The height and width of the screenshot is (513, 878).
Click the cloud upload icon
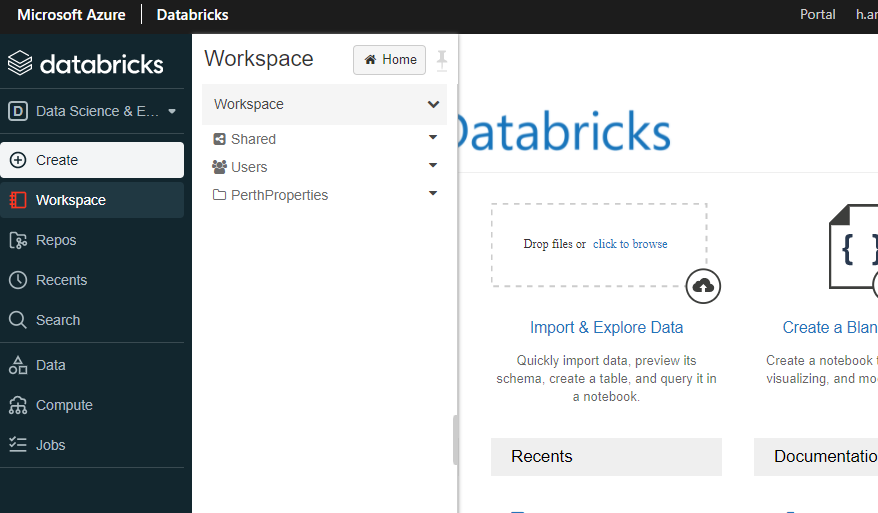tap(703, 286)
